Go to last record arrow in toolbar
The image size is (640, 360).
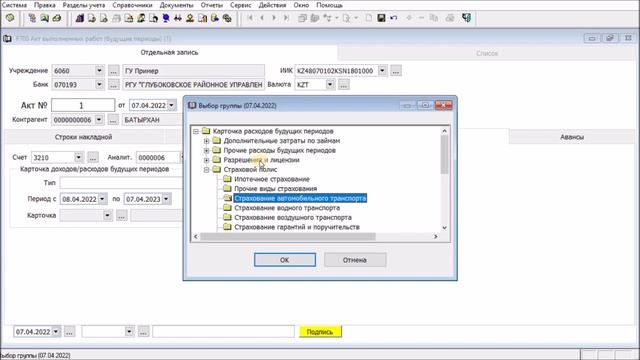286,18
